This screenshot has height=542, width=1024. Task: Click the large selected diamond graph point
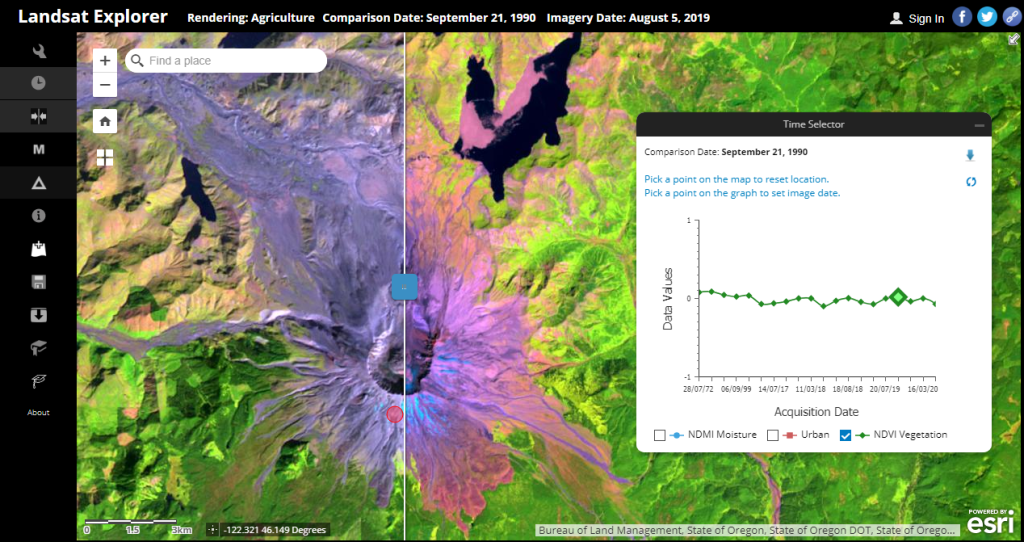coord(898,297)
